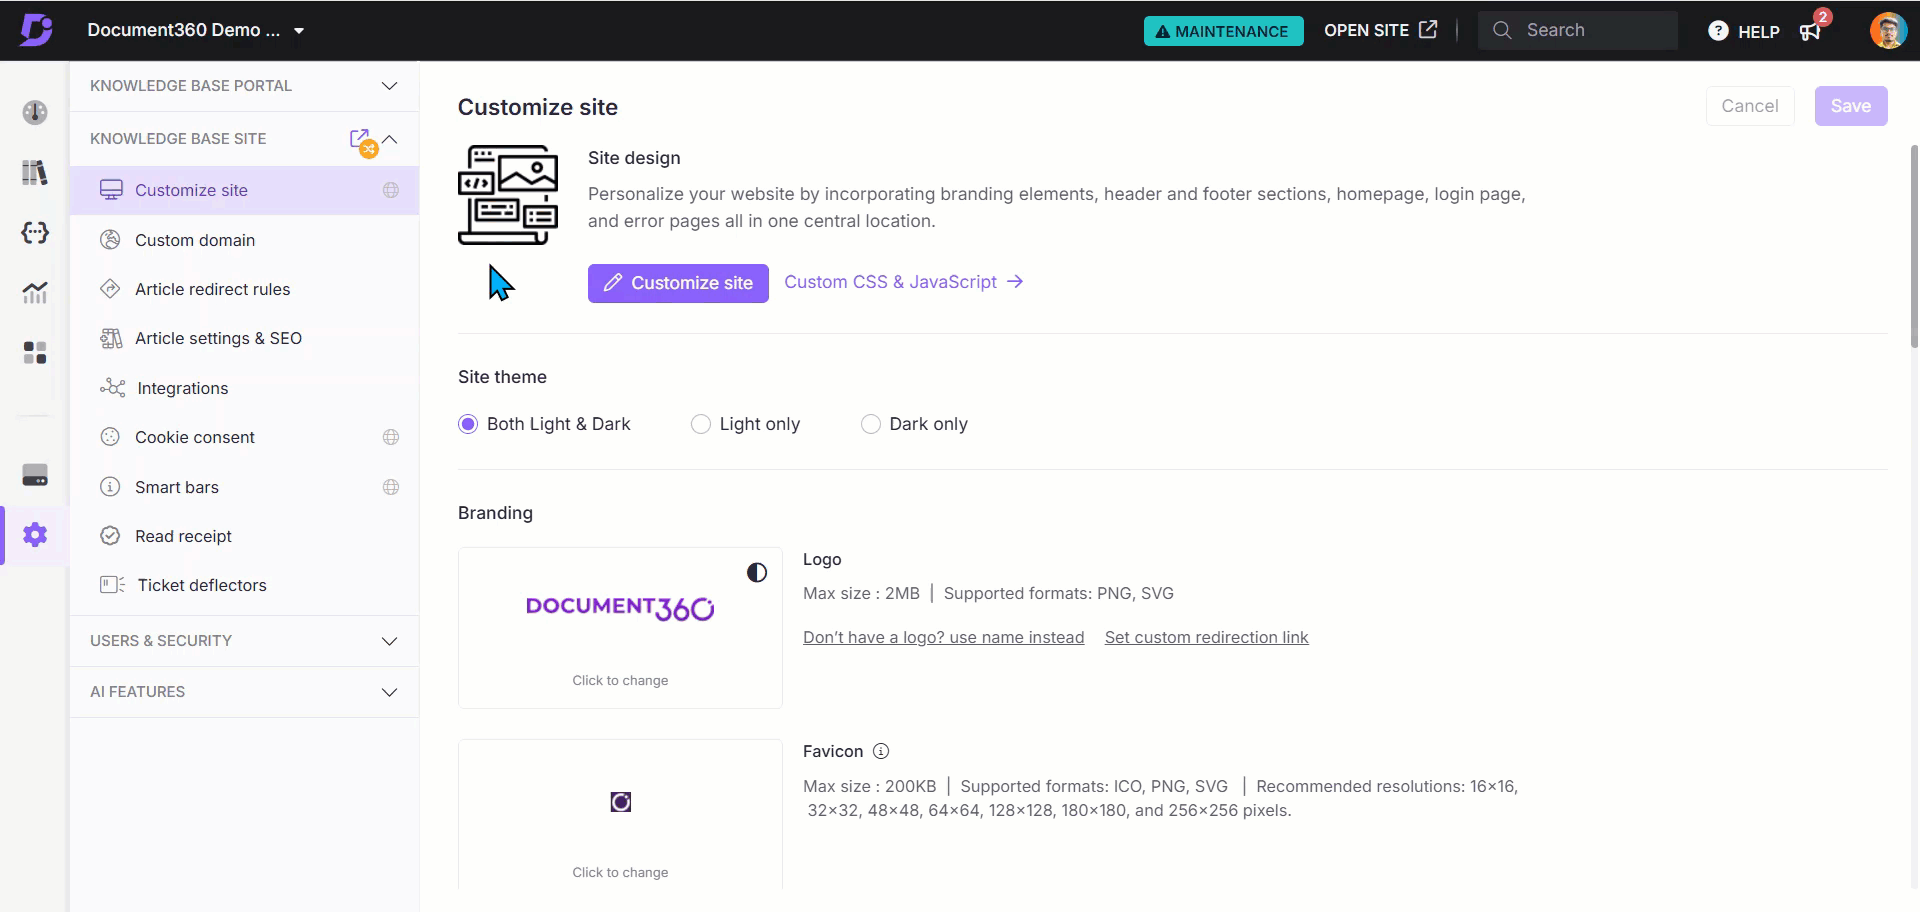Open the announcements megaphone icon
Screen dimensions: 1920x912
coord(1811,31)
